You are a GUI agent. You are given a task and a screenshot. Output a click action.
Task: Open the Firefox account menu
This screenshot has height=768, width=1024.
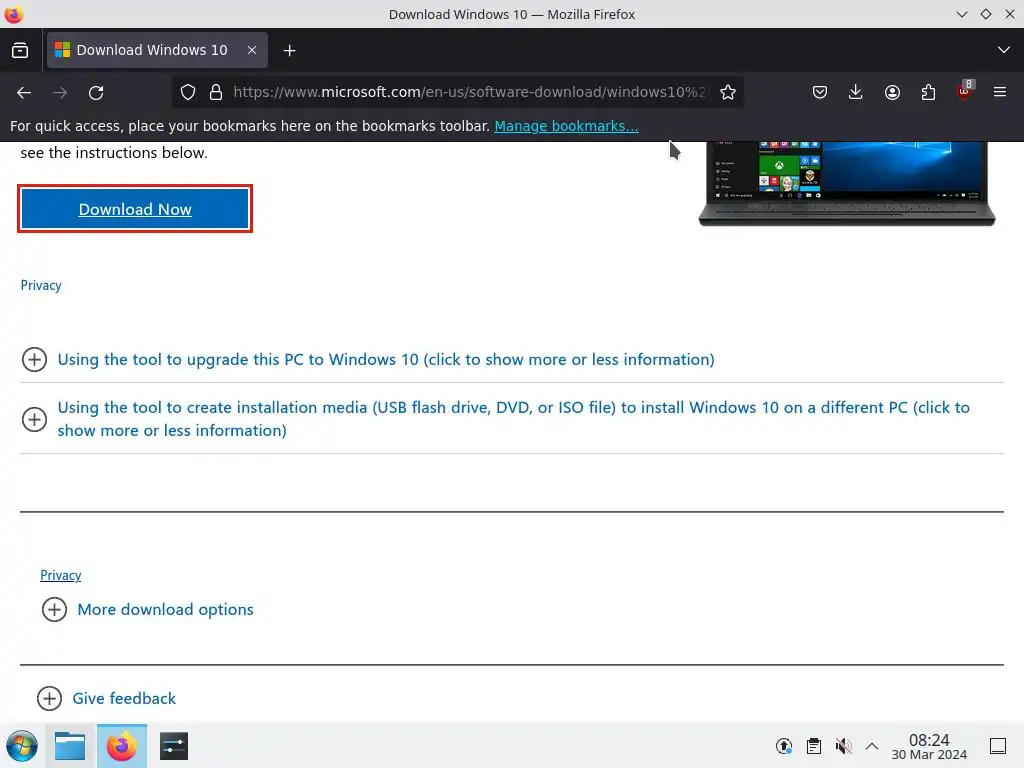[892, 93]
